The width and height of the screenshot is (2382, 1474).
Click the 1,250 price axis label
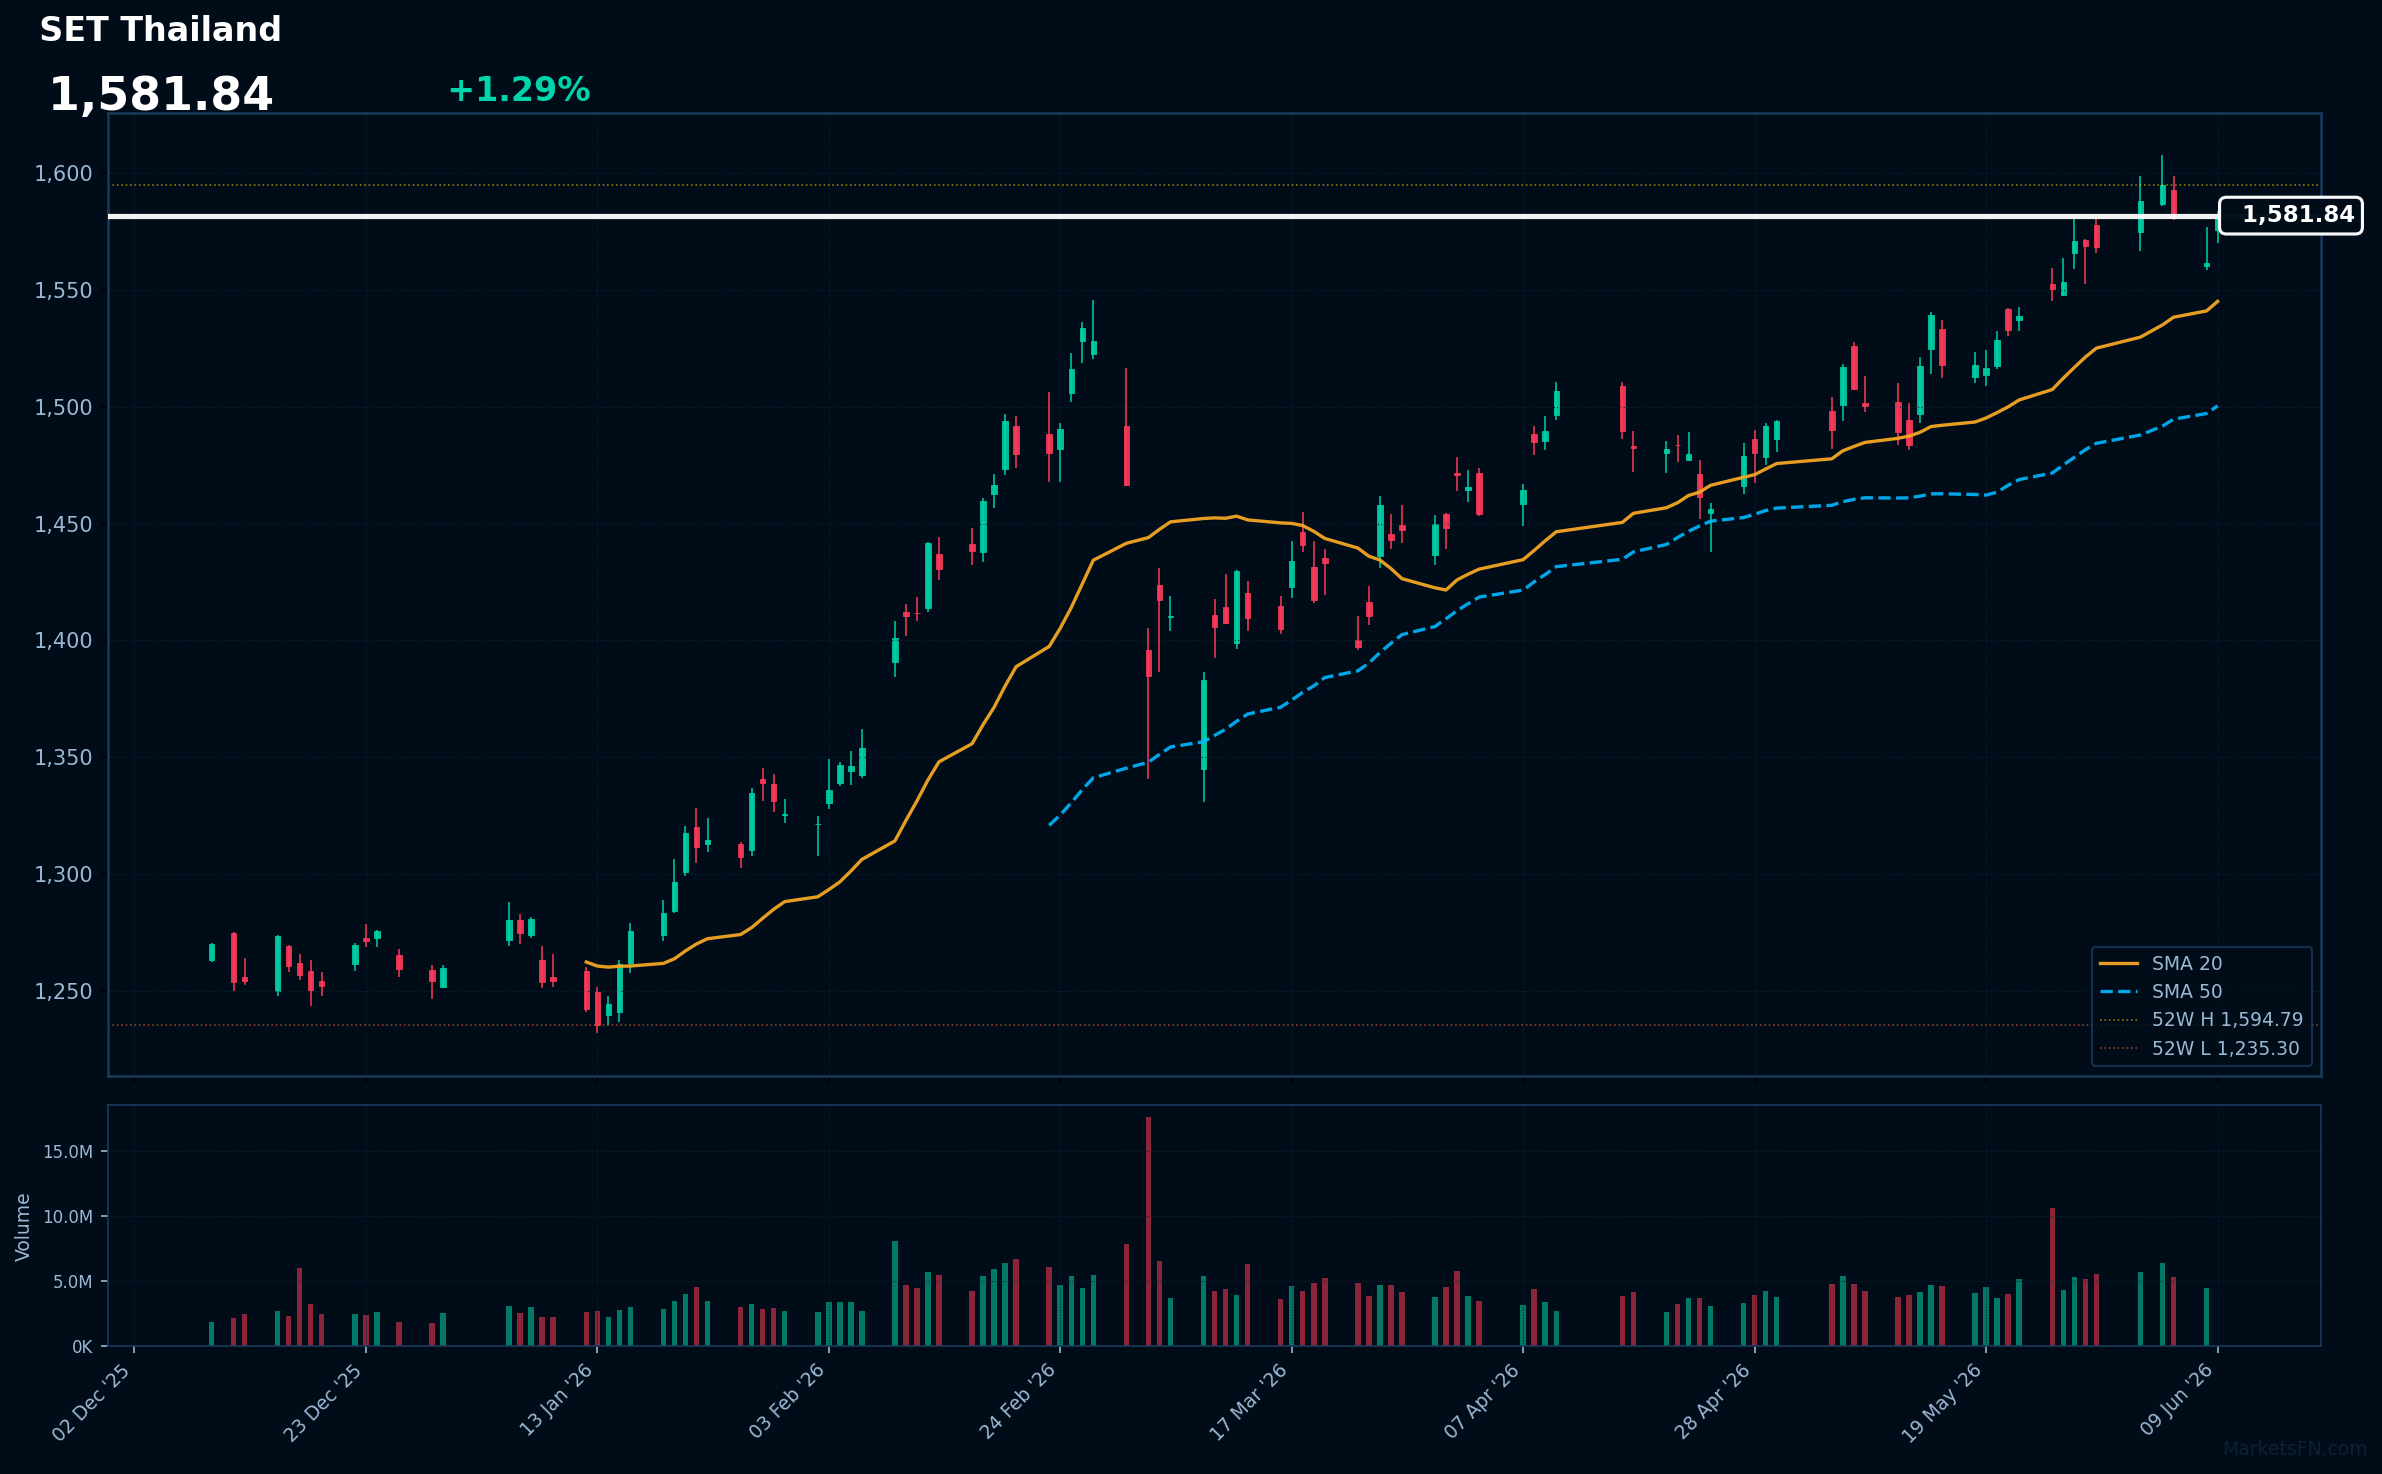(x=63, y=991)
